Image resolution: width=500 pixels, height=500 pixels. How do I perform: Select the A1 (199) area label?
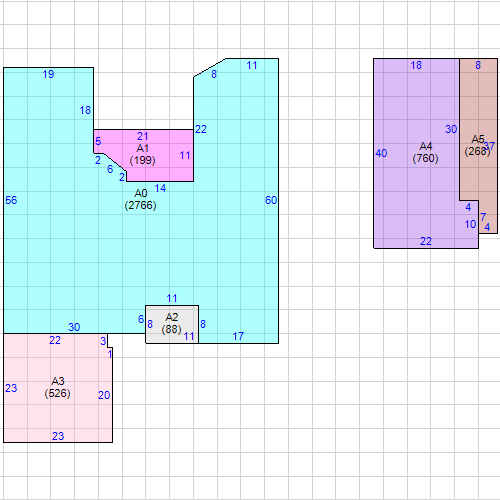click(x=142, y=154)
